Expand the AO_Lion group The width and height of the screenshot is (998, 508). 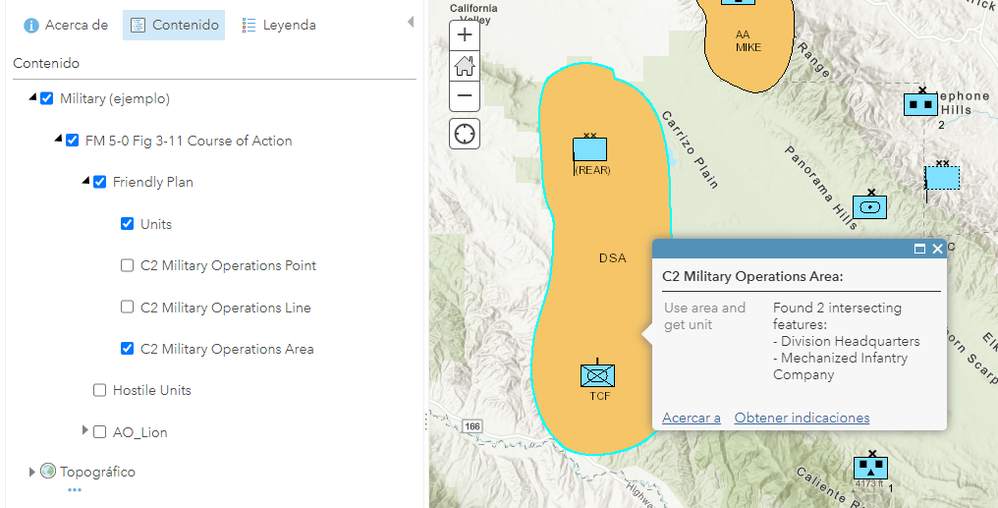[x=85, y=431]
